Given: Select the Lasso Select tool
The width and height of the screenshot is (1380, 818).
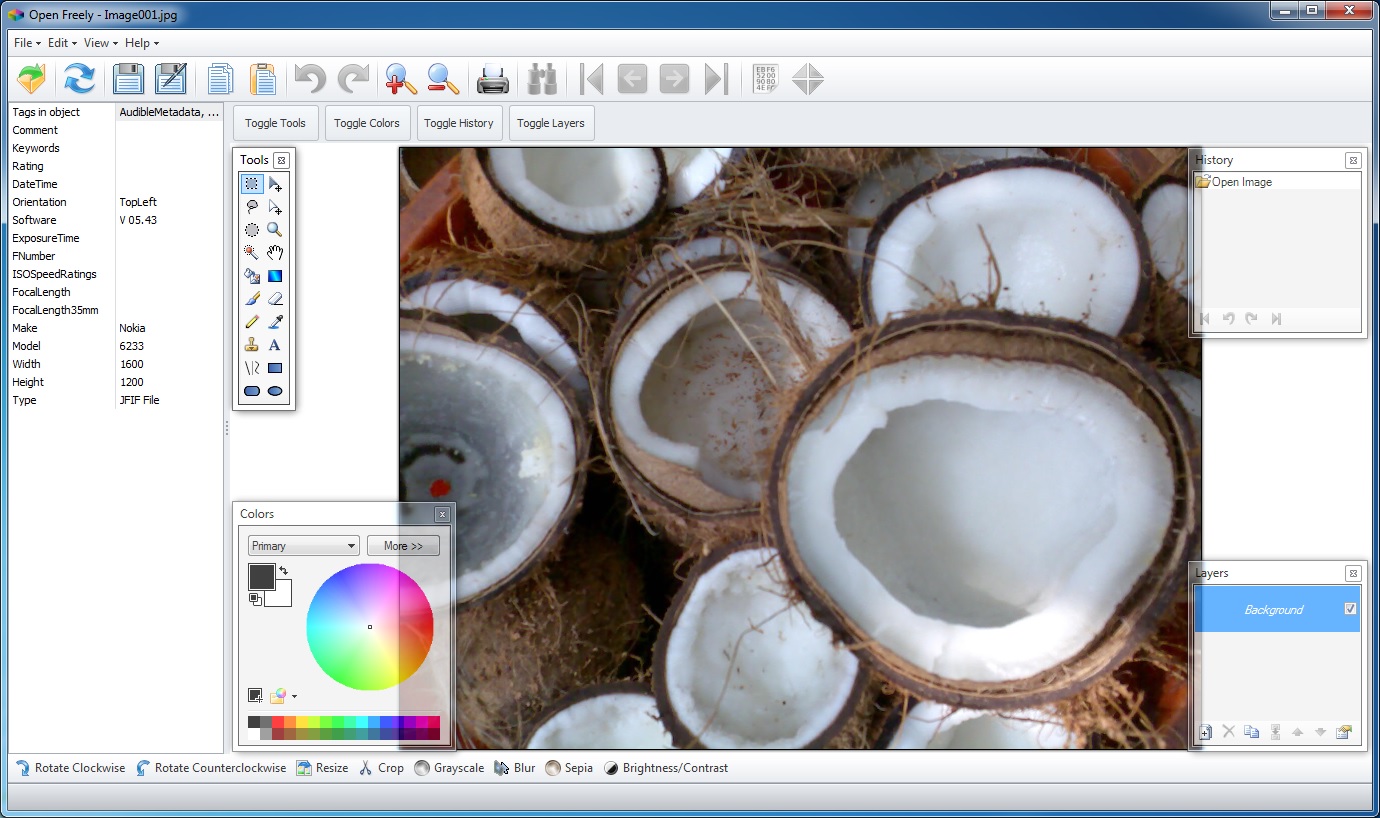Looking at the screenshot, I should tap(252, 207).
